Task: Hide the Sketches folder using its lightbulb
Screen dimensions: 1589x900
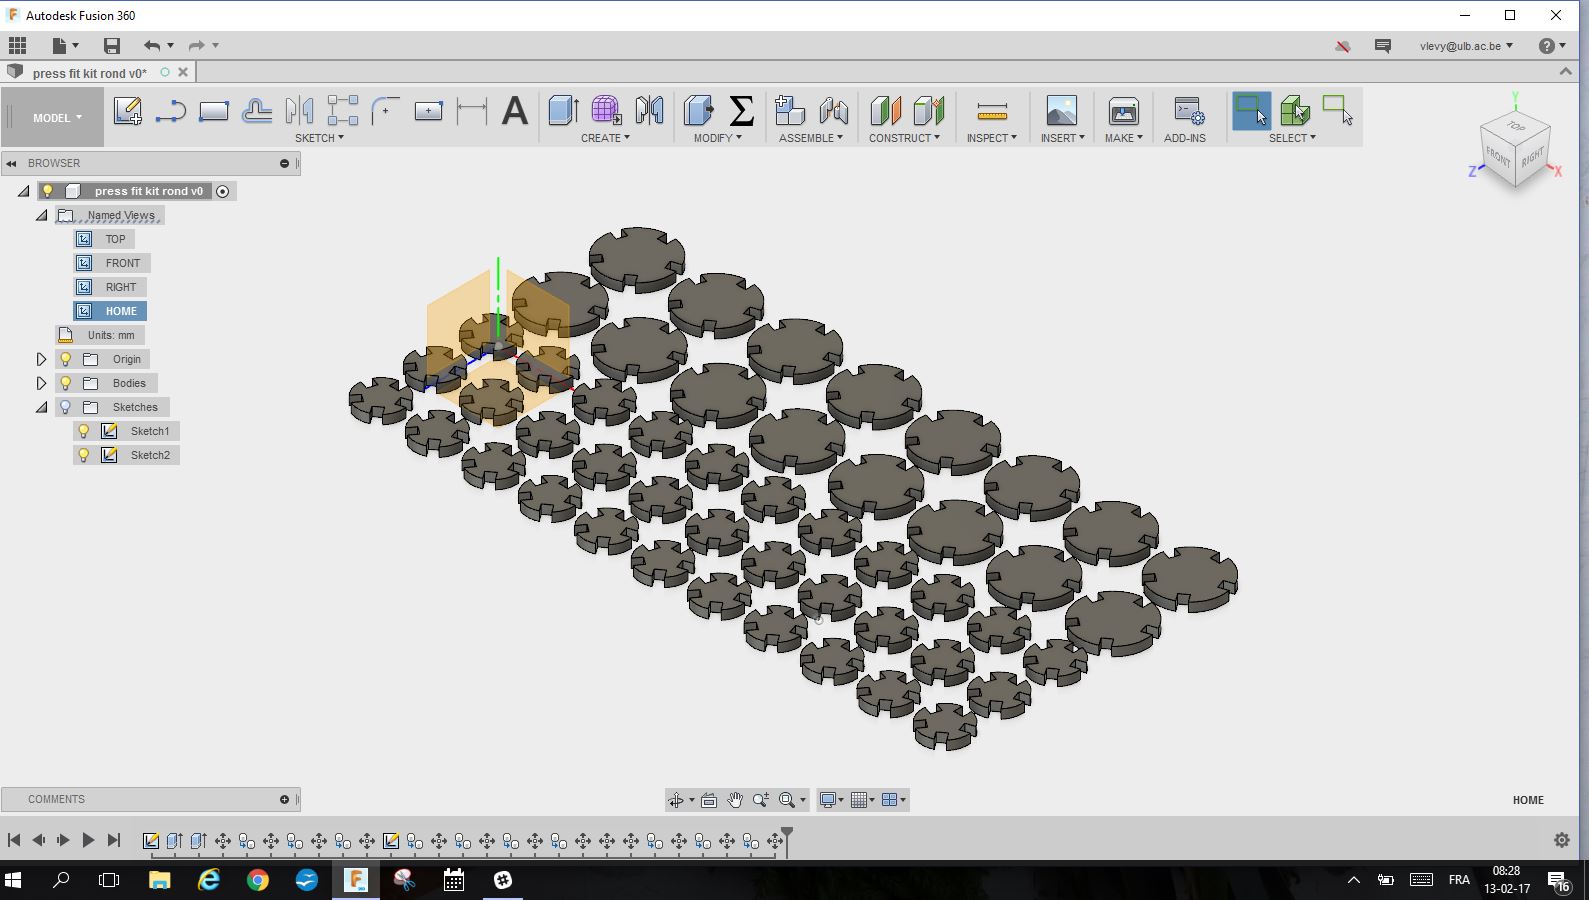Action: (x=66, y=407)
